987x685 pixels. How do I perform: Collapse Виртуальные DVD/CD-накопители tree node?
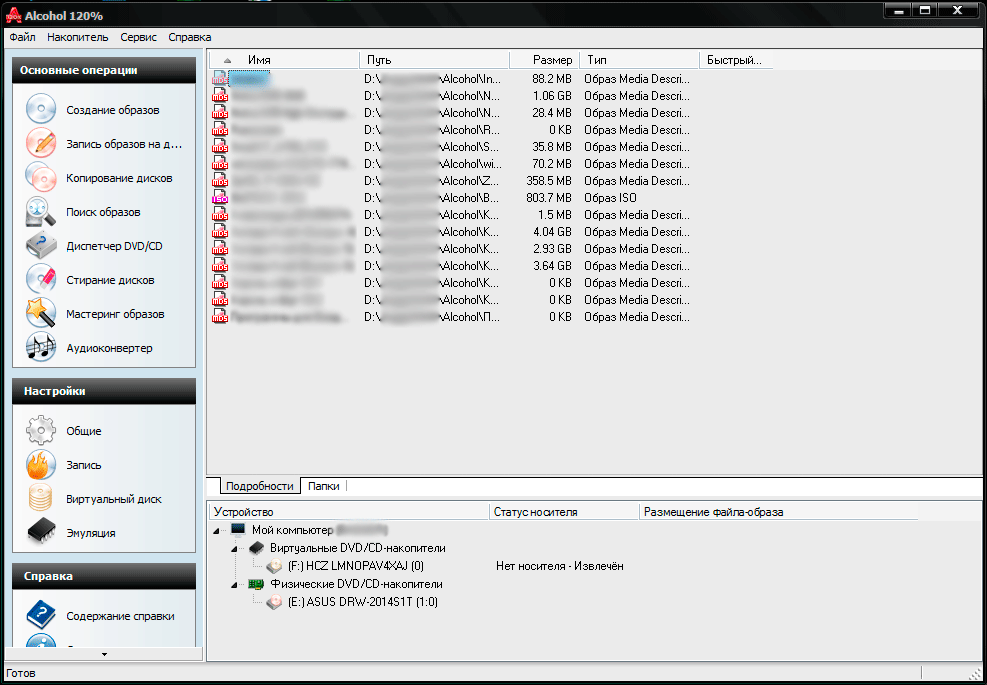[x=234, y=549]
